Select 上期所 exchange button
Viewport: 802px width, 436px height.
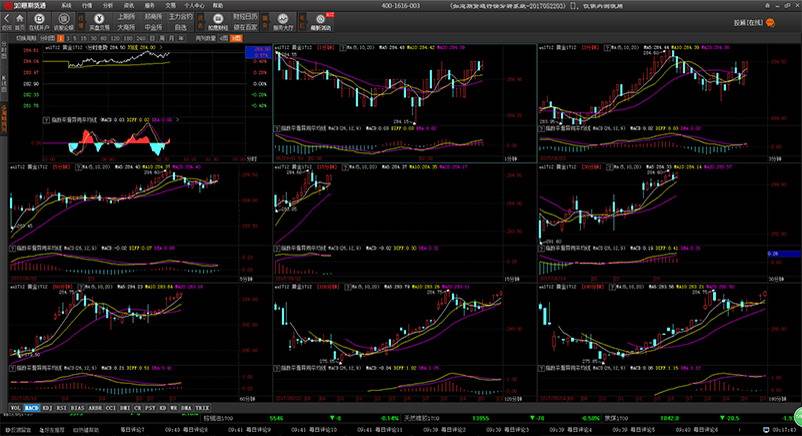pyautogui.click(x=126, y=17)
